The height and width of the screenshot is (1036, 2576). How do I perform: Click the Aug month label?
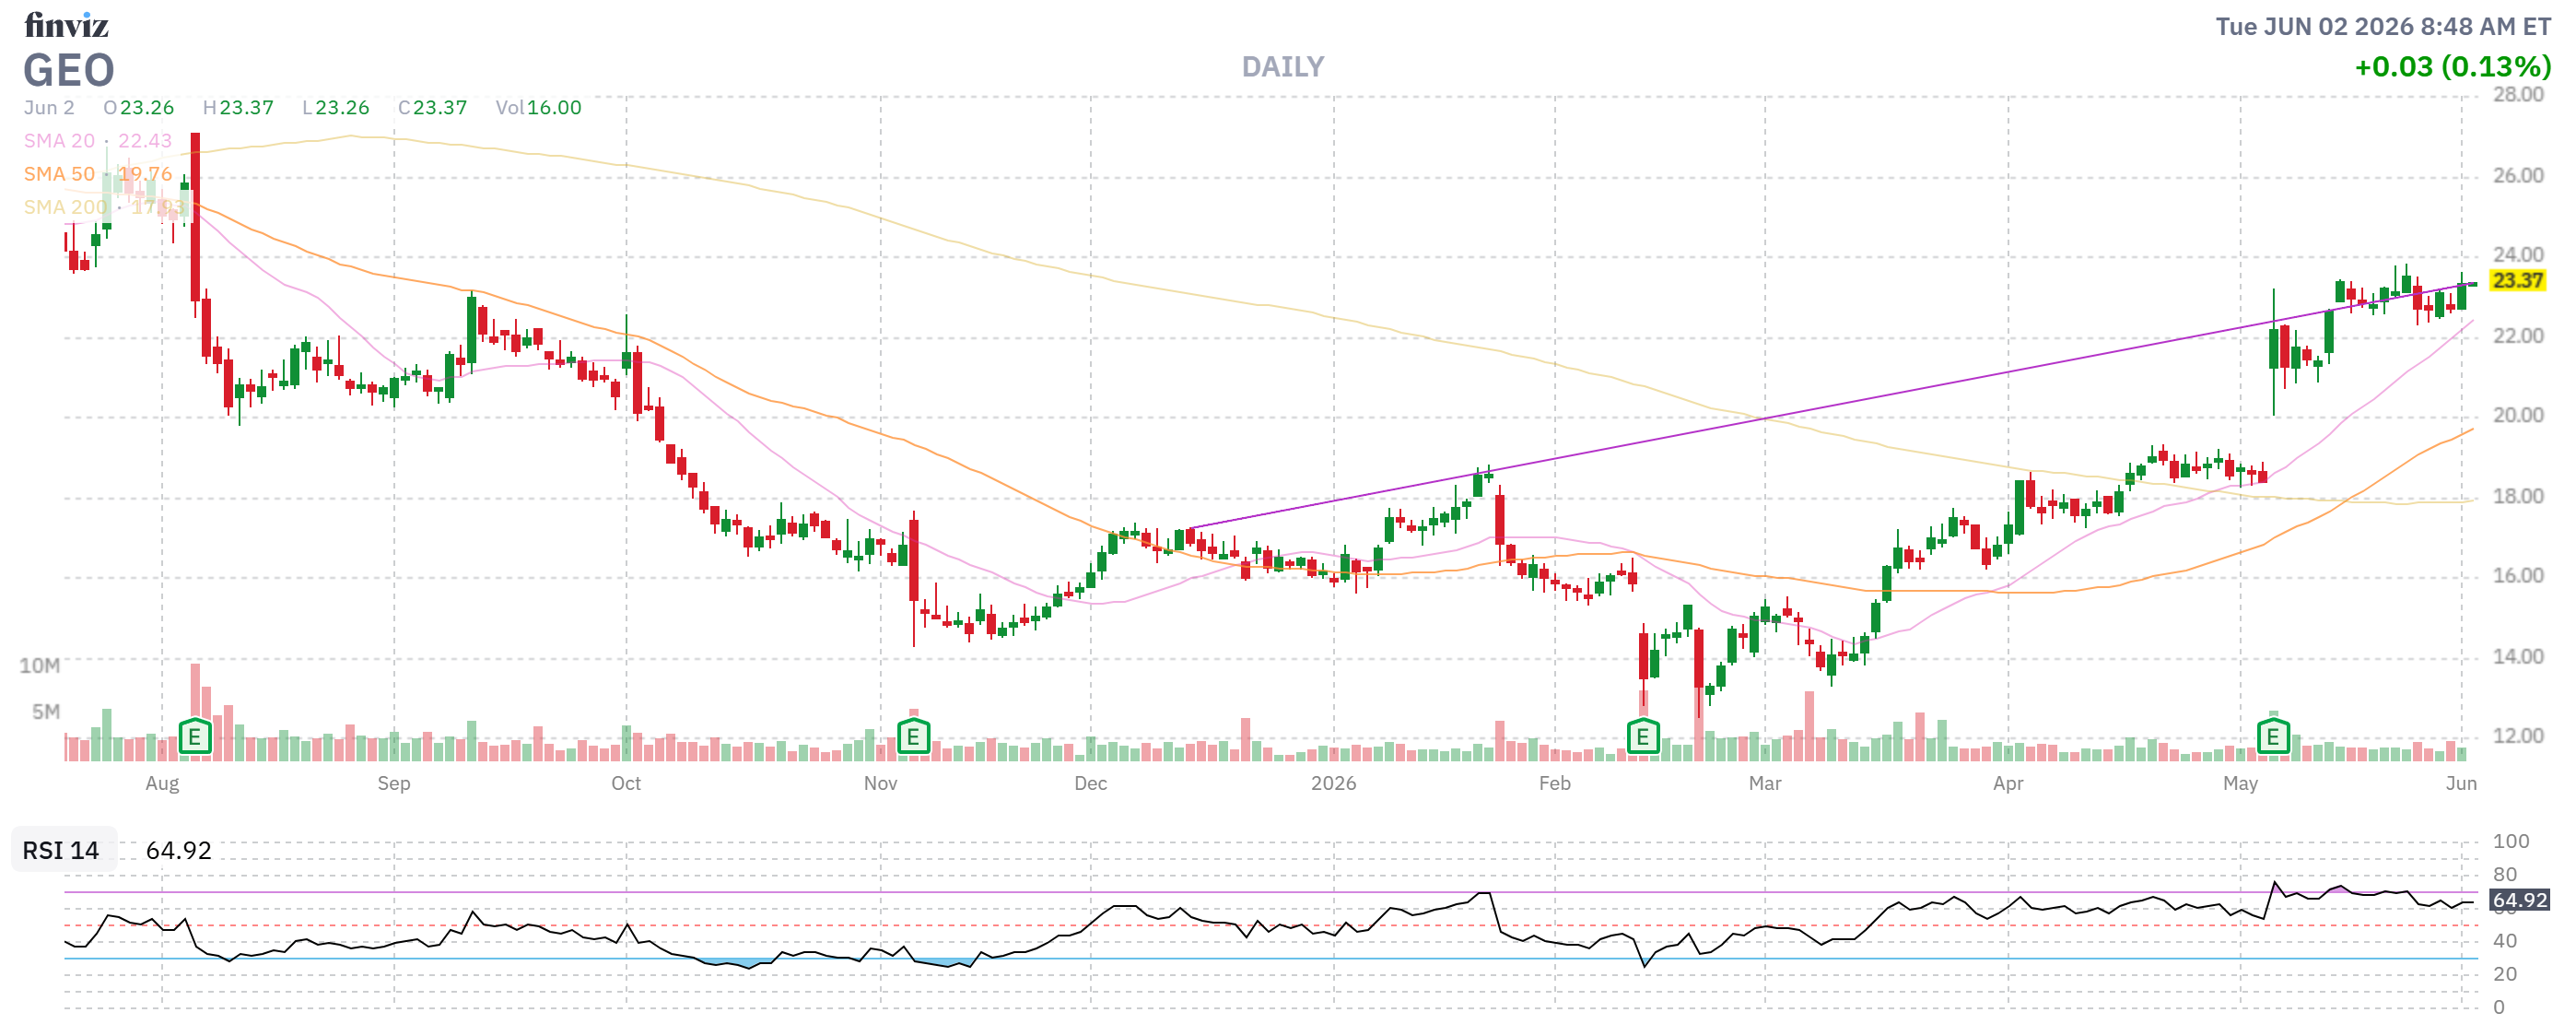162,784
